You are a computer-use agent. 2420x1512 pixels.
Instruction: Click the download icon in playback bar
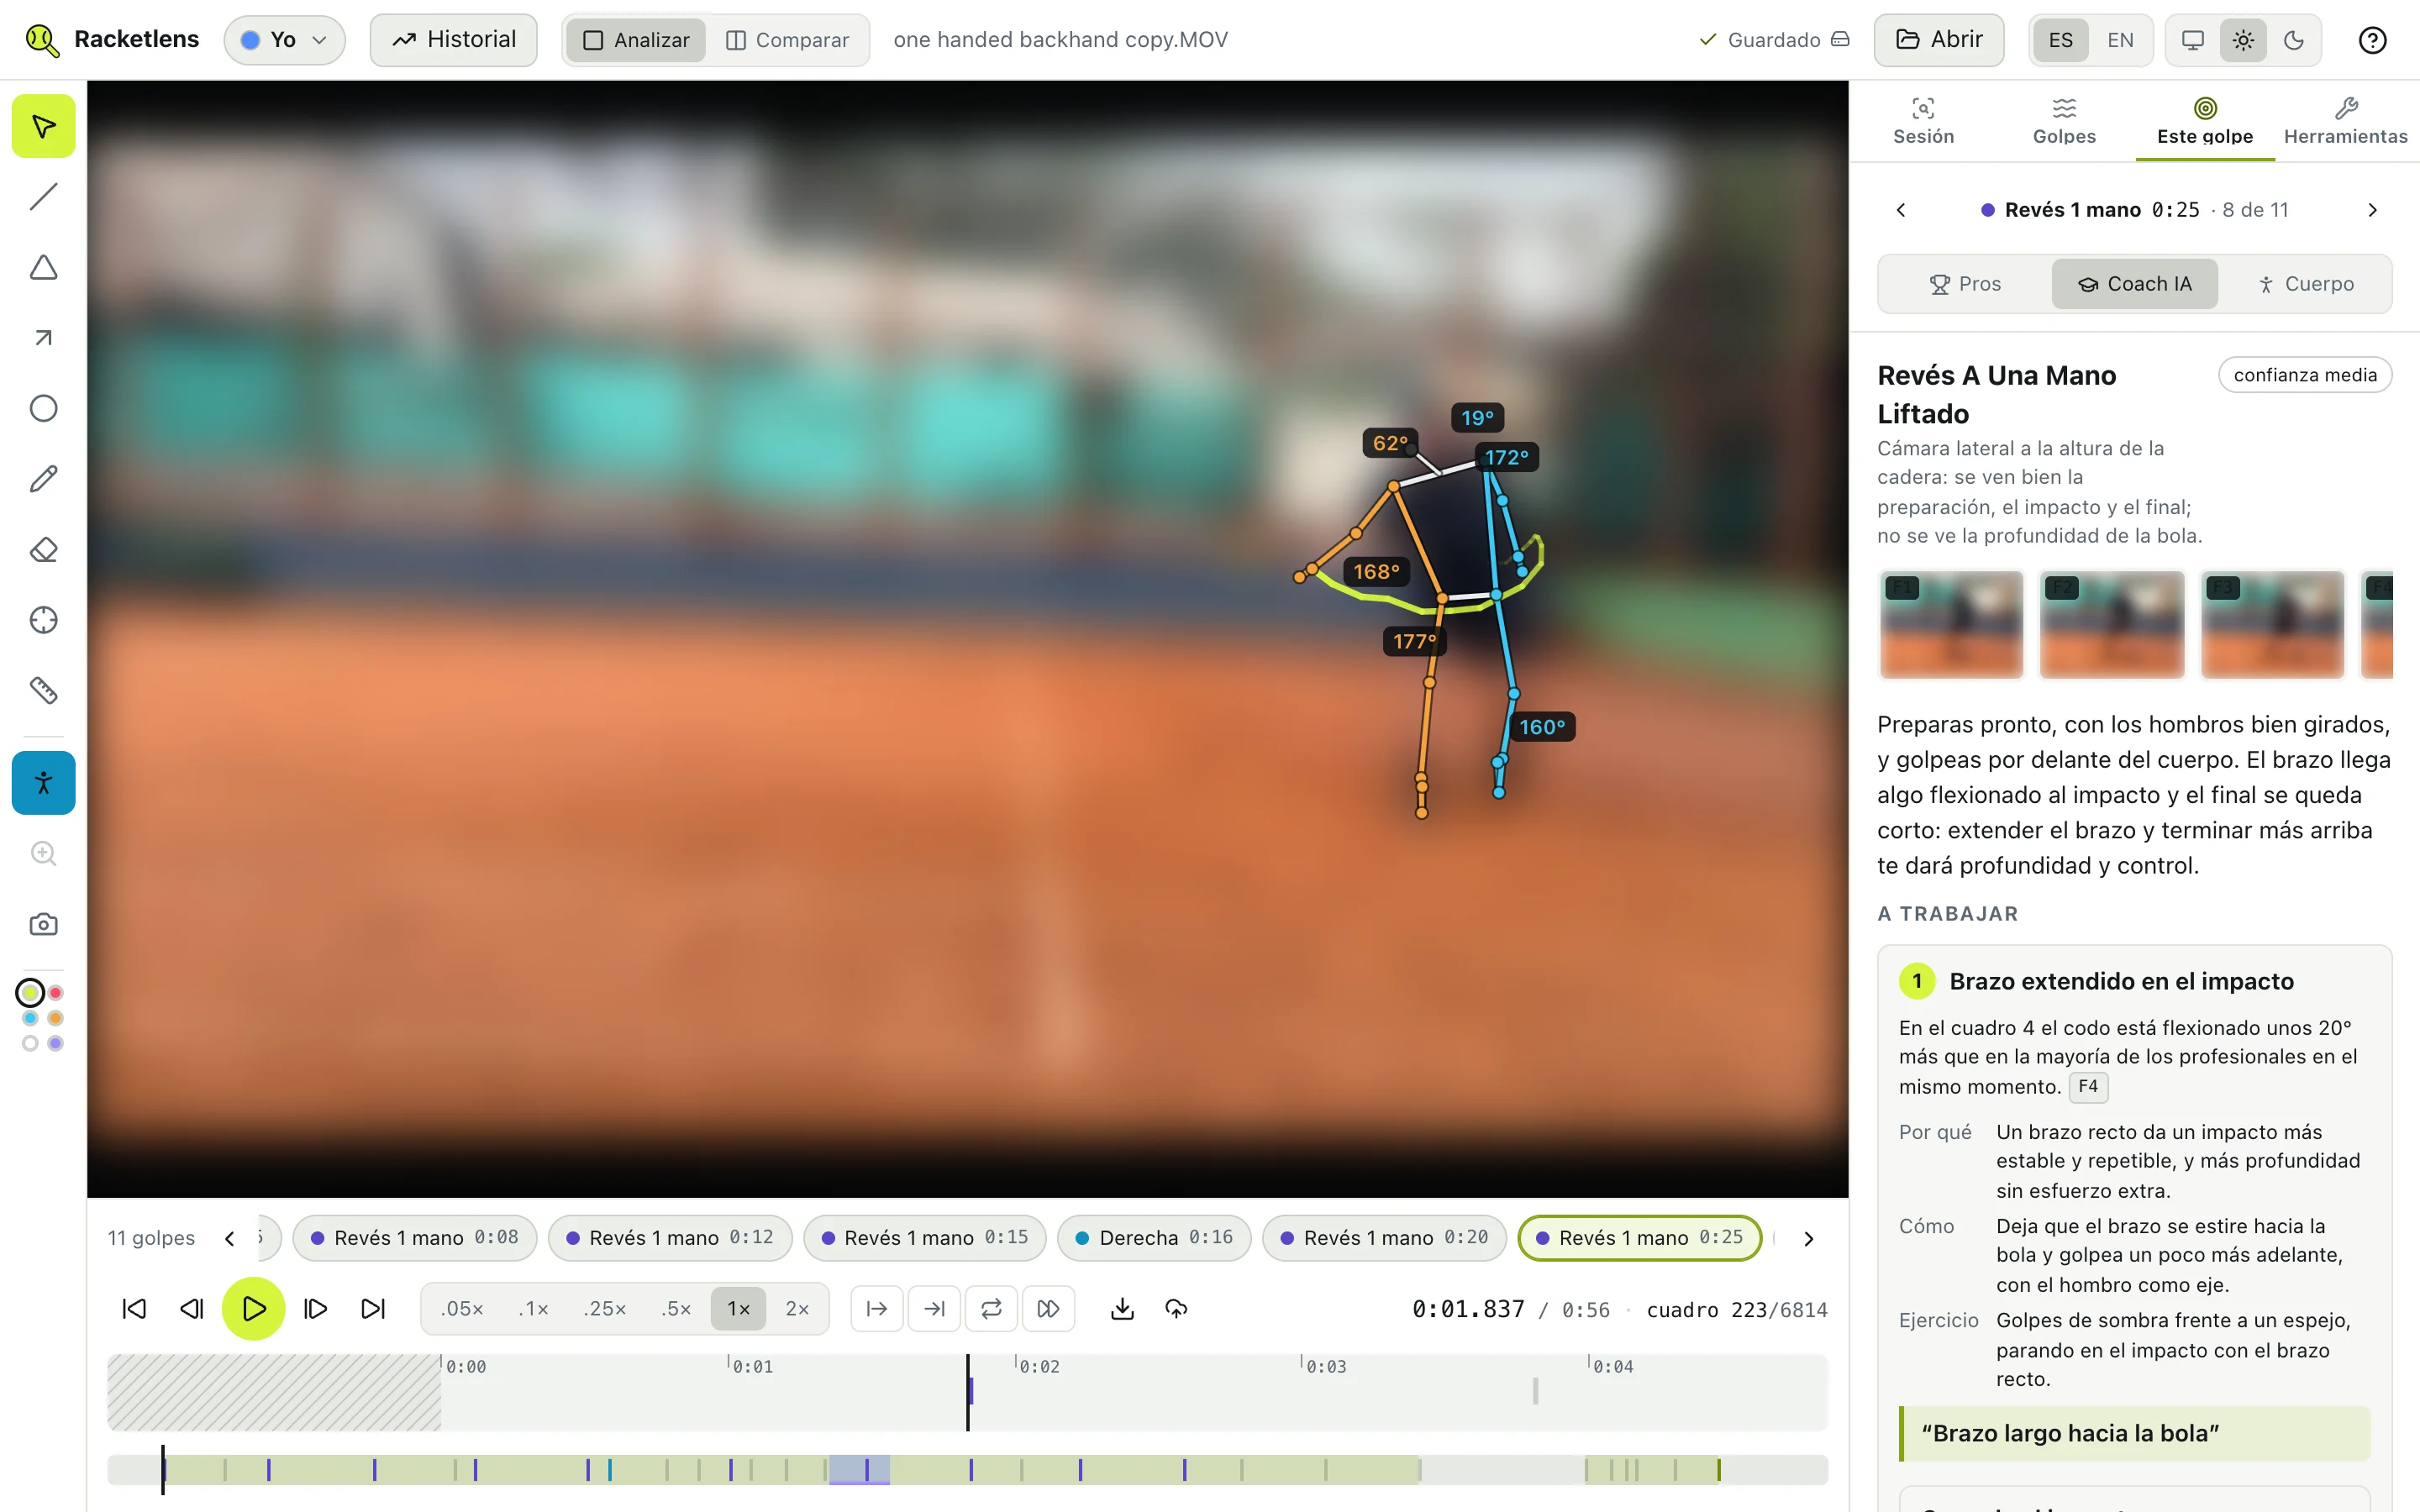[1122, 1308]
